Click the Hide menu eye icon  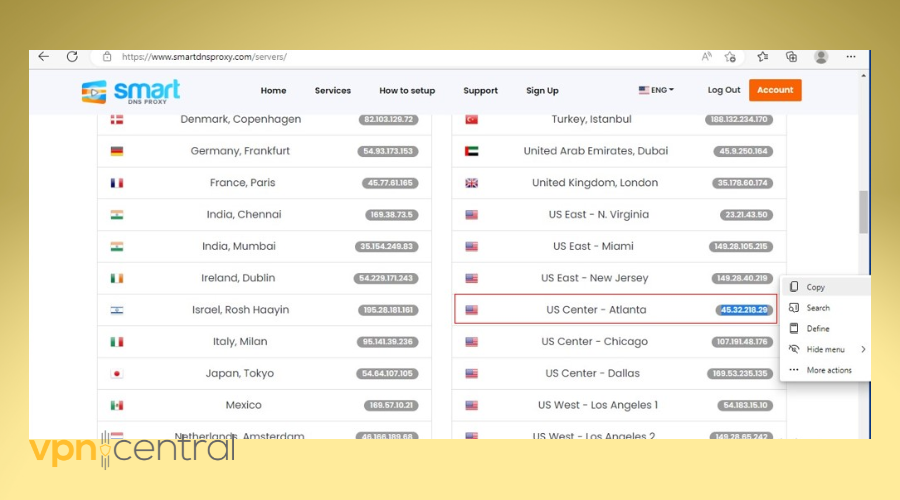[794, 349]
